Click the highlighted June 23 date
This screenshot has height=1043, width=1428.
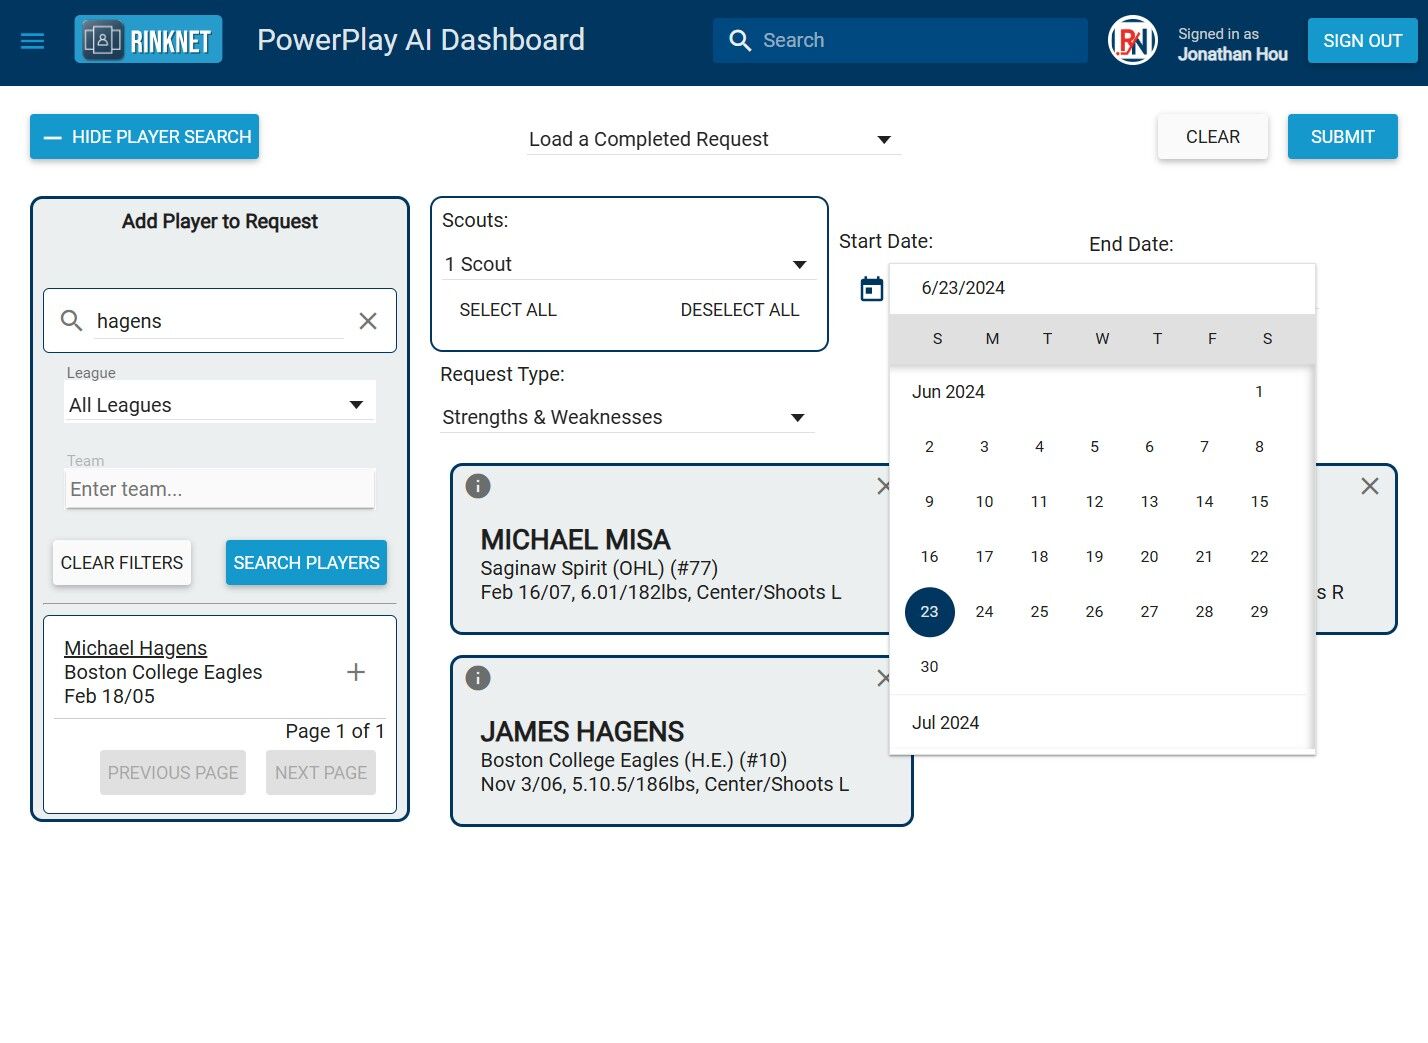coord(929,612)
